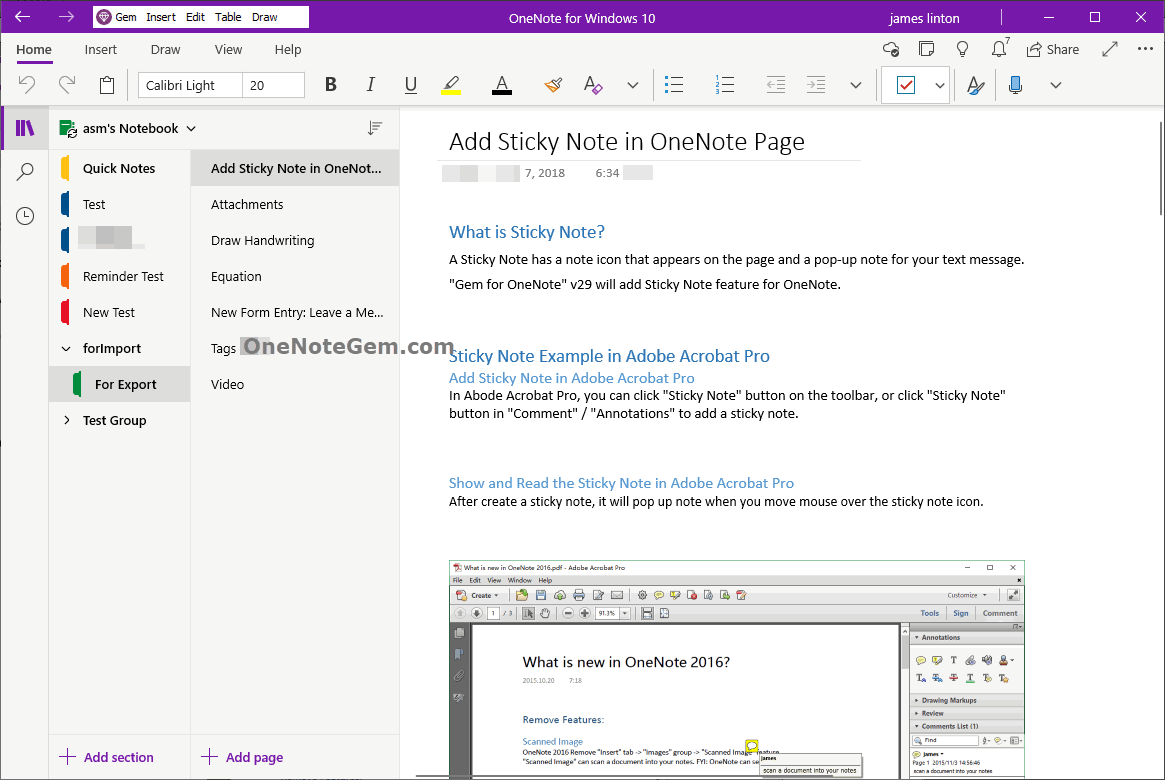
Task: Click the Add page button
Action: click(x=242, y=757)
